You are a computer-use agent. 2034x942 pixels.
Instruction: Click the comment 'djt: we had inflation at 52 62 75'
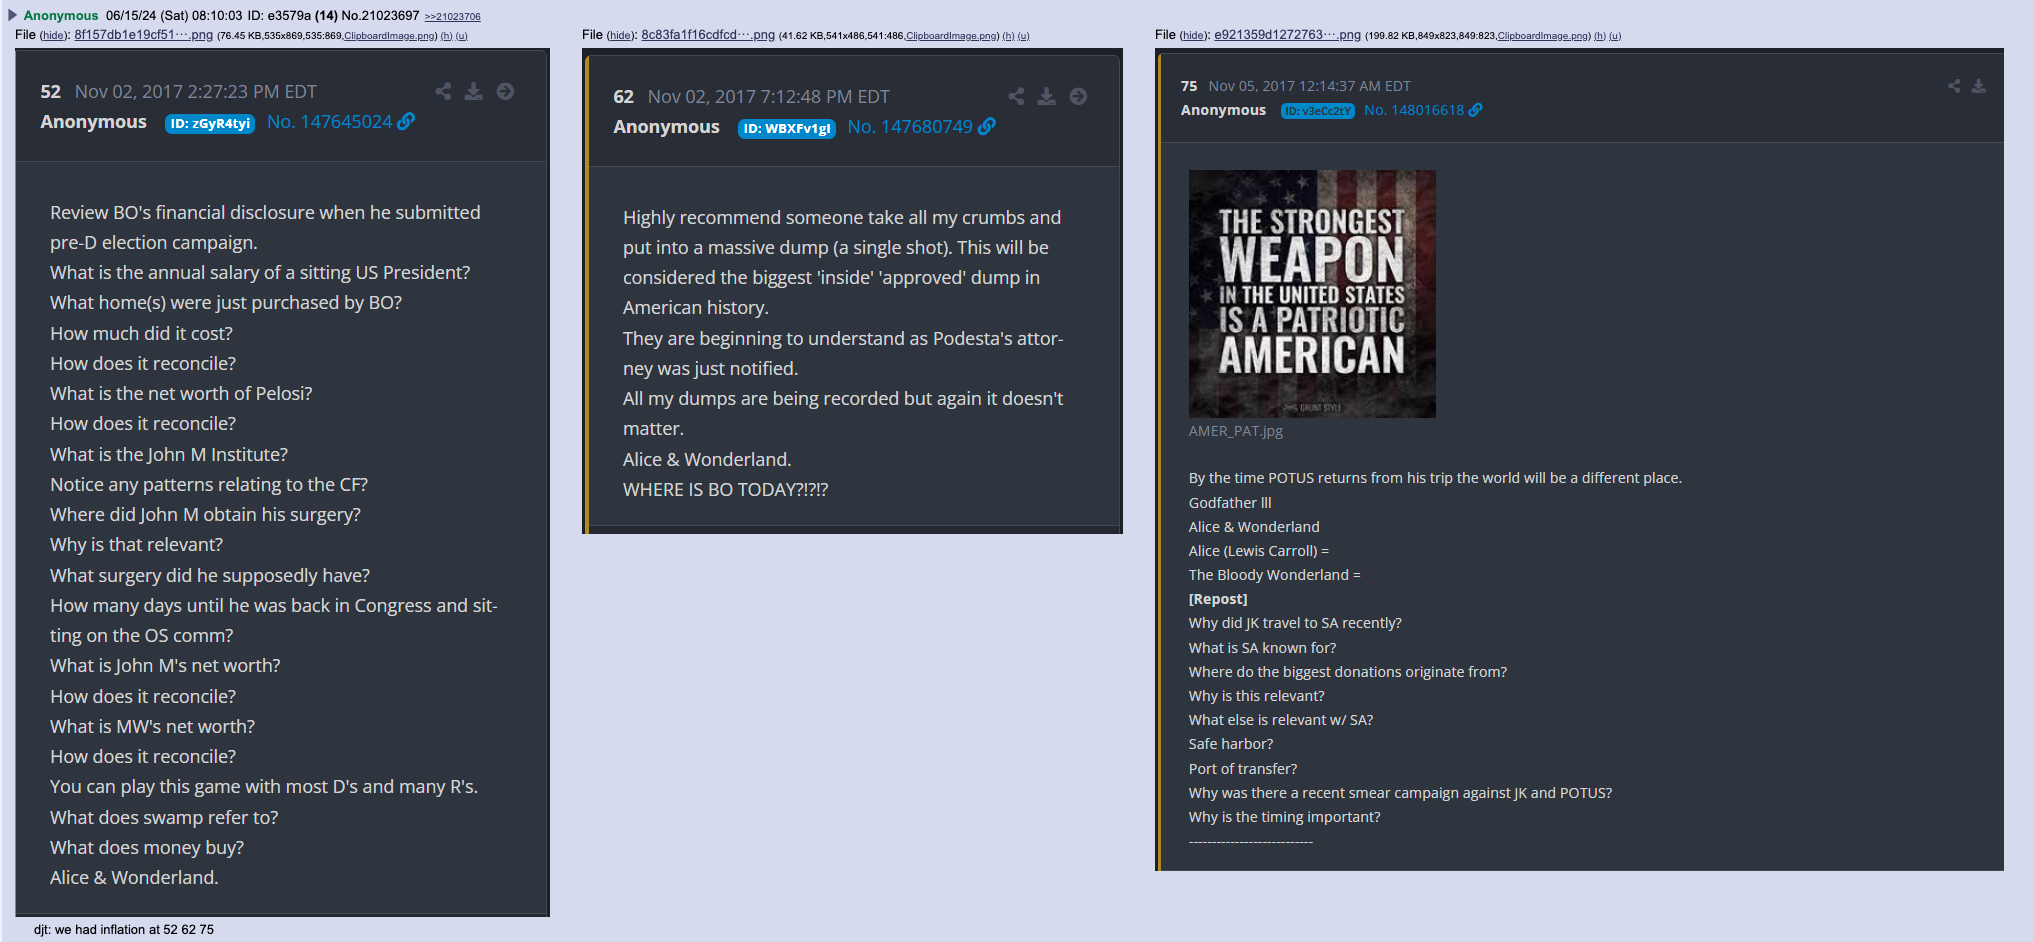coord(124,930)
